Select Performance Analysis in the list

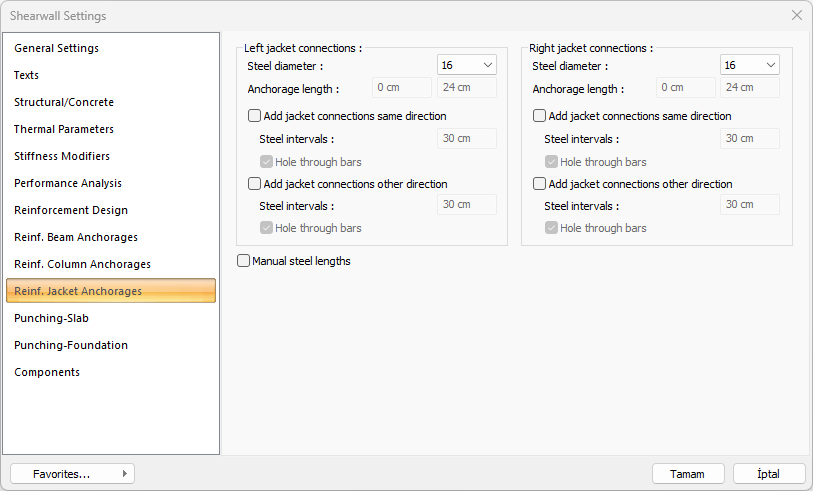click(68, 183)
